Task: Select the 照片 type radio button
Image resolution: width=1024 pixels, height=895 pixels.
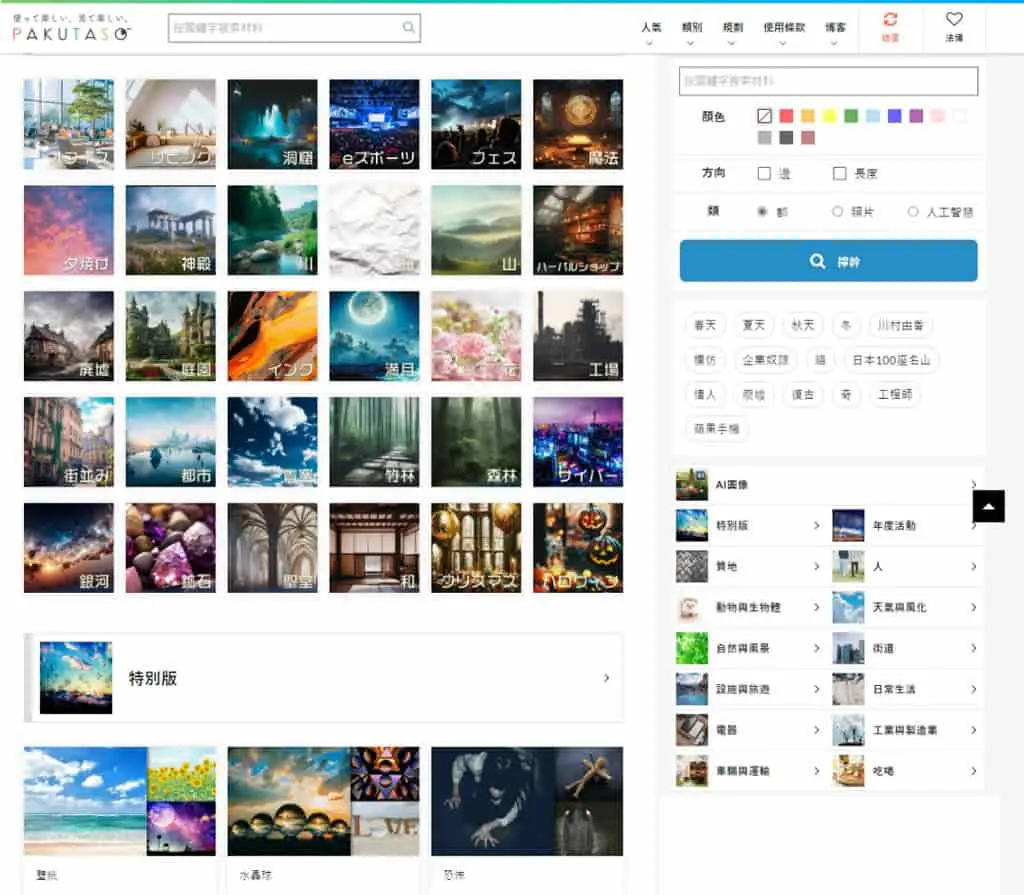Action: coord(837,212)
